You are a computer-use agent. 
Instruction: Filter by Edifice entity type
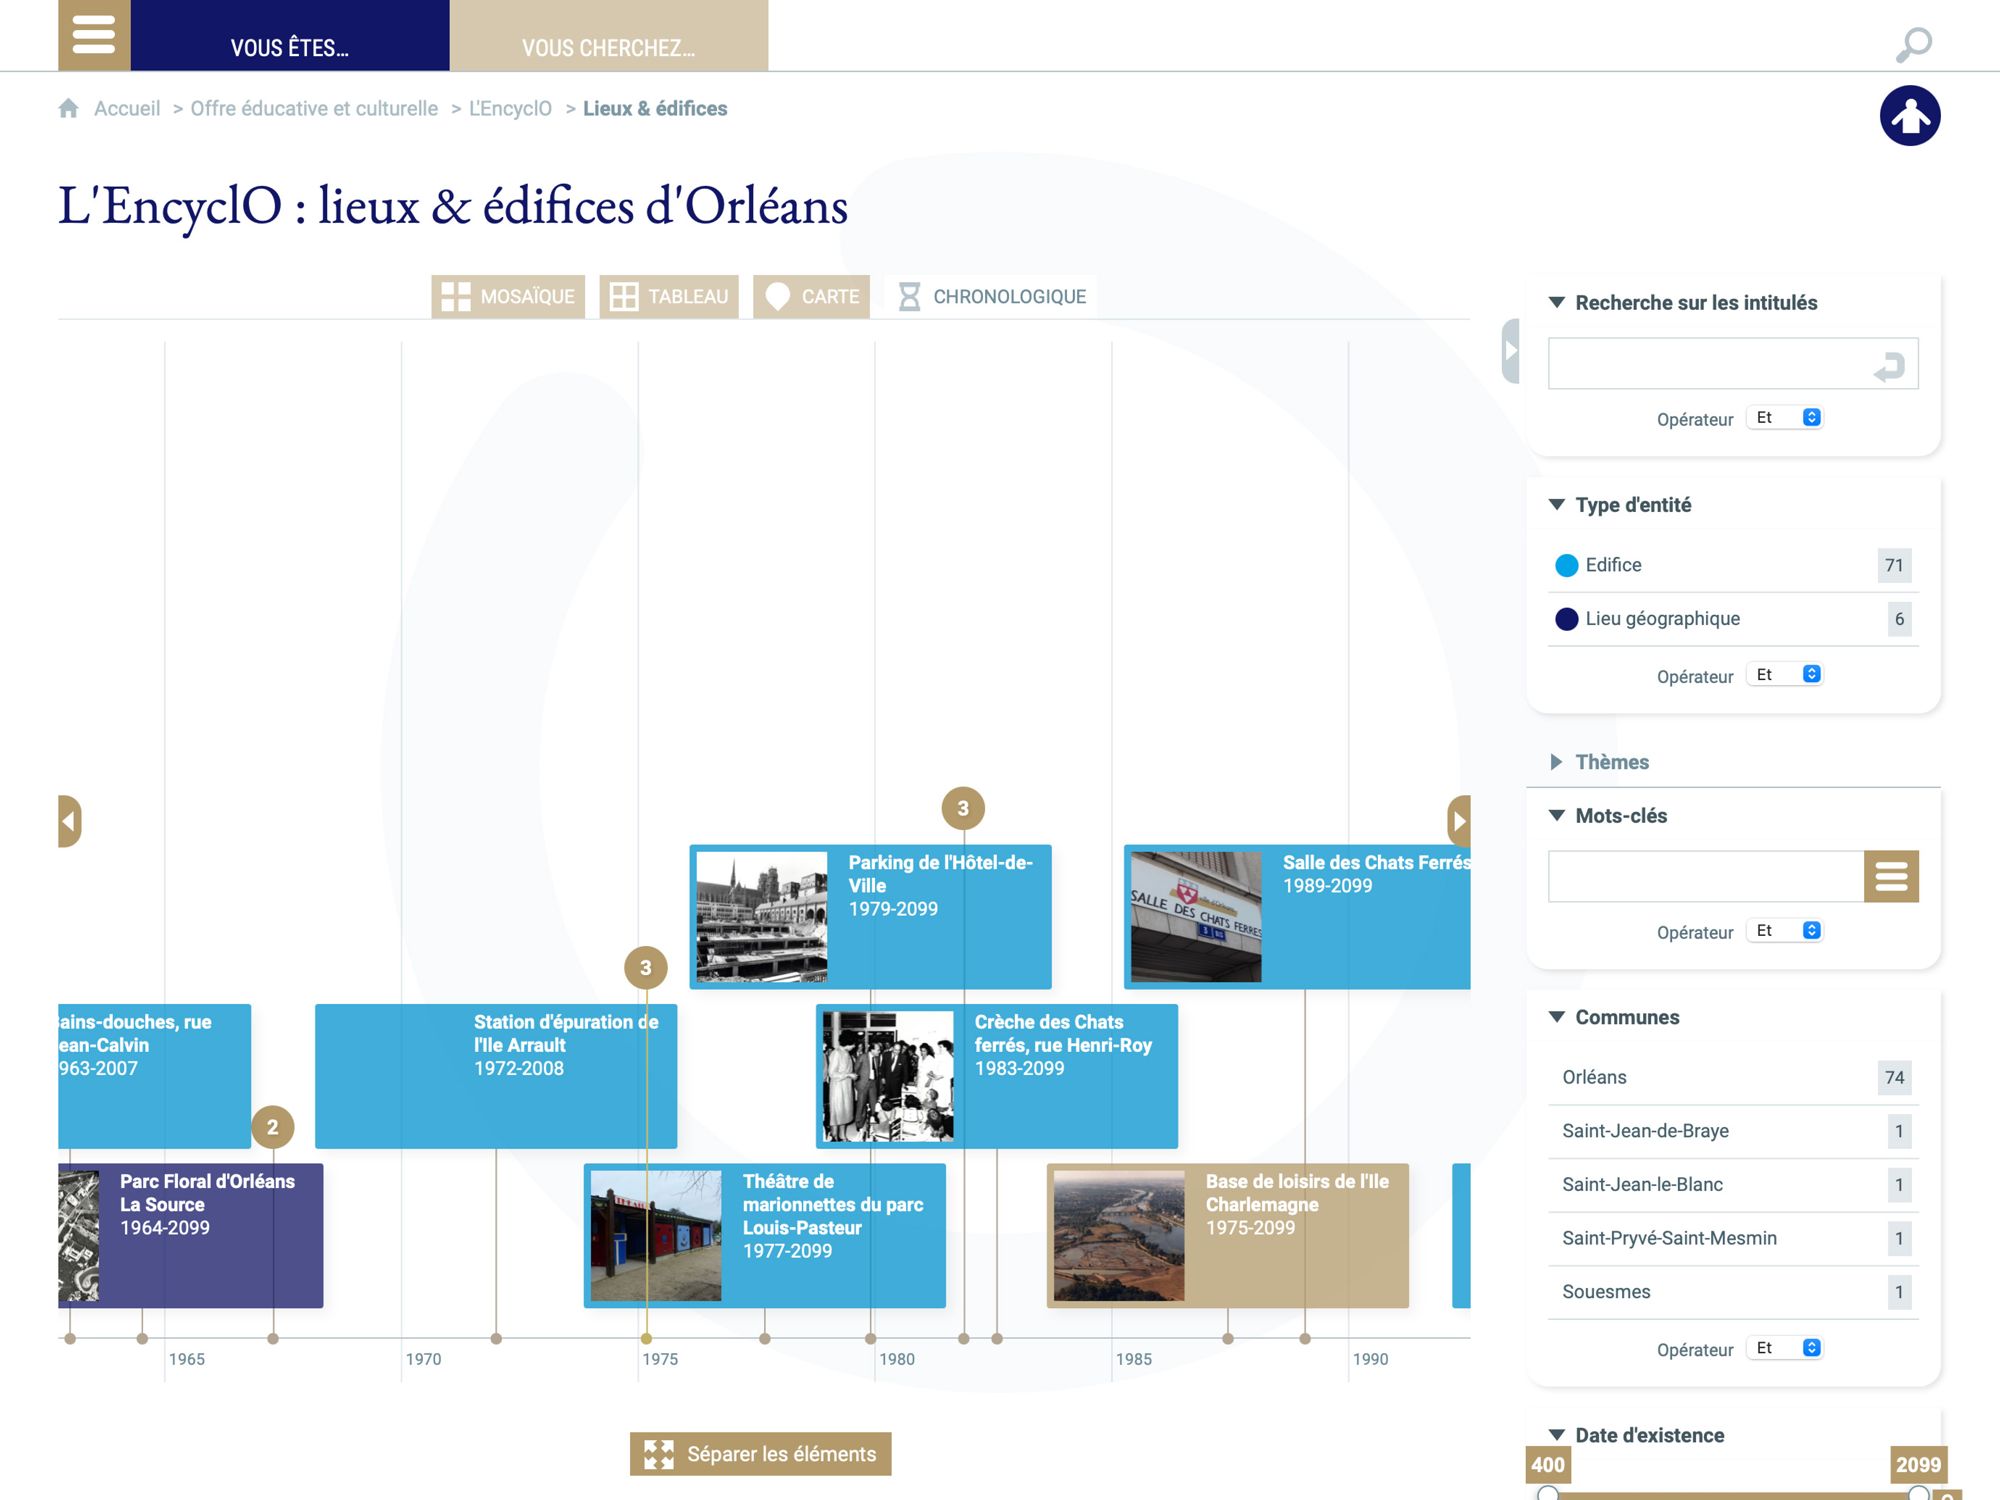click(x=1612, y=565)
